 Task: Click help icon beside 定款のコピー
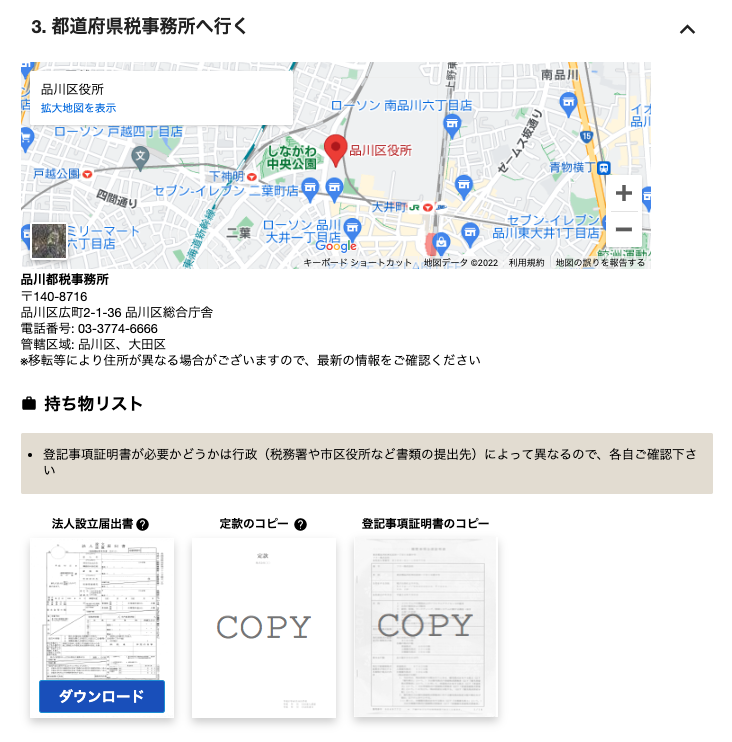(300, 524)
